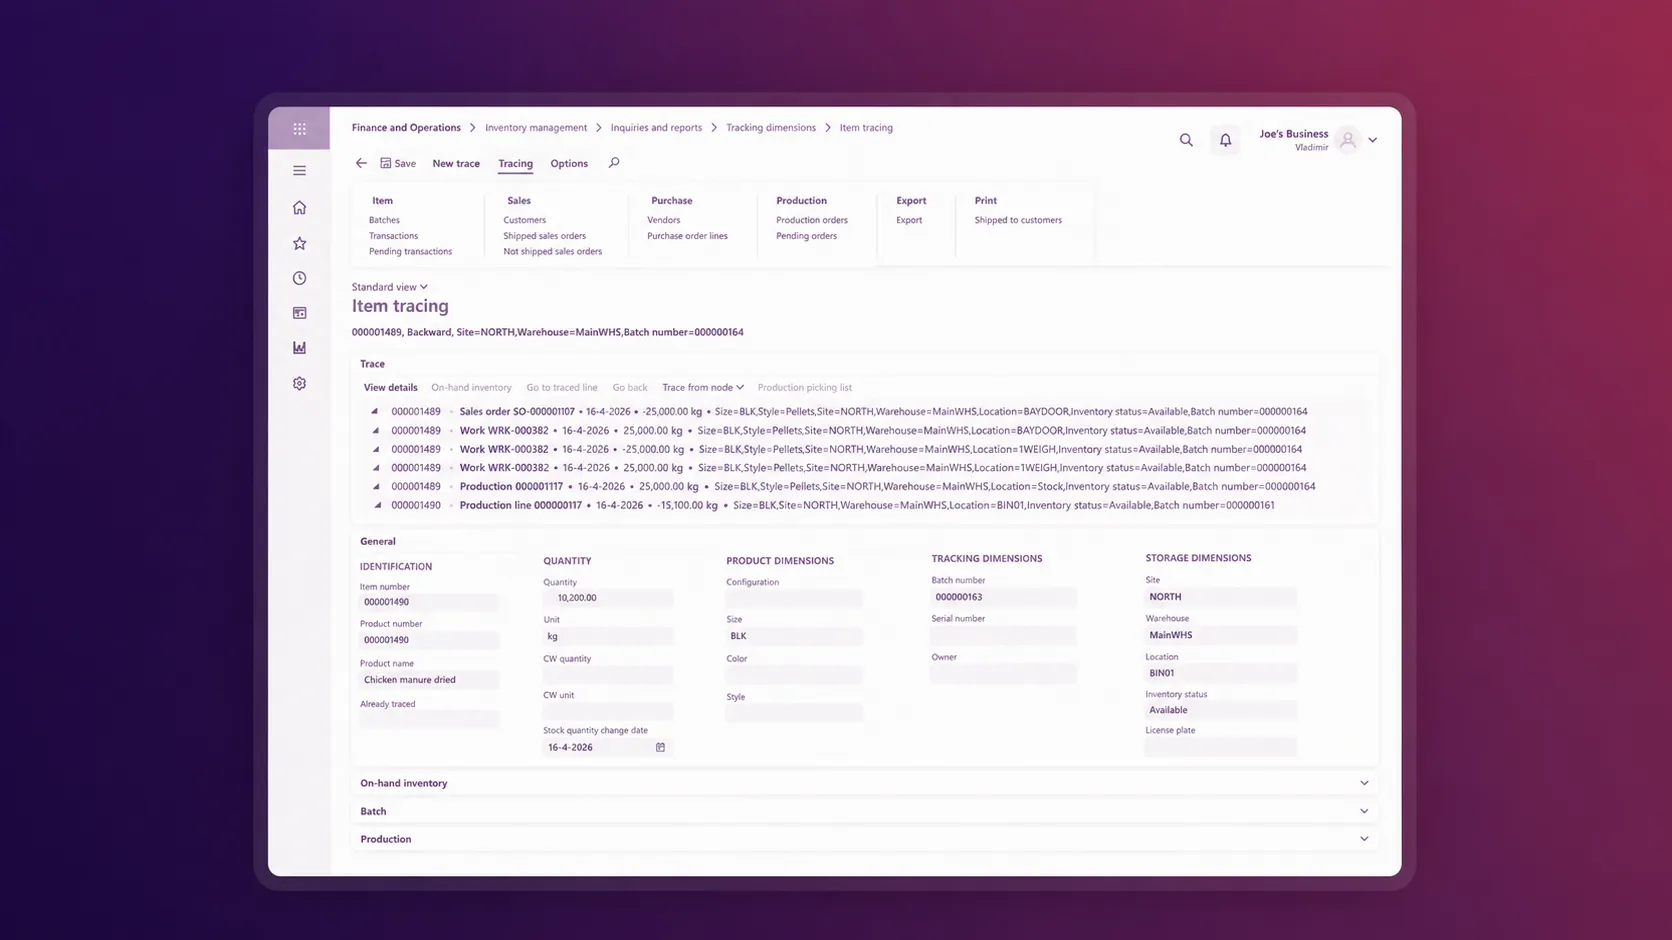The image size is (1672, 940).
Task: Click Tracking dimensions breadcrumb
Action: tap(771, 128)
